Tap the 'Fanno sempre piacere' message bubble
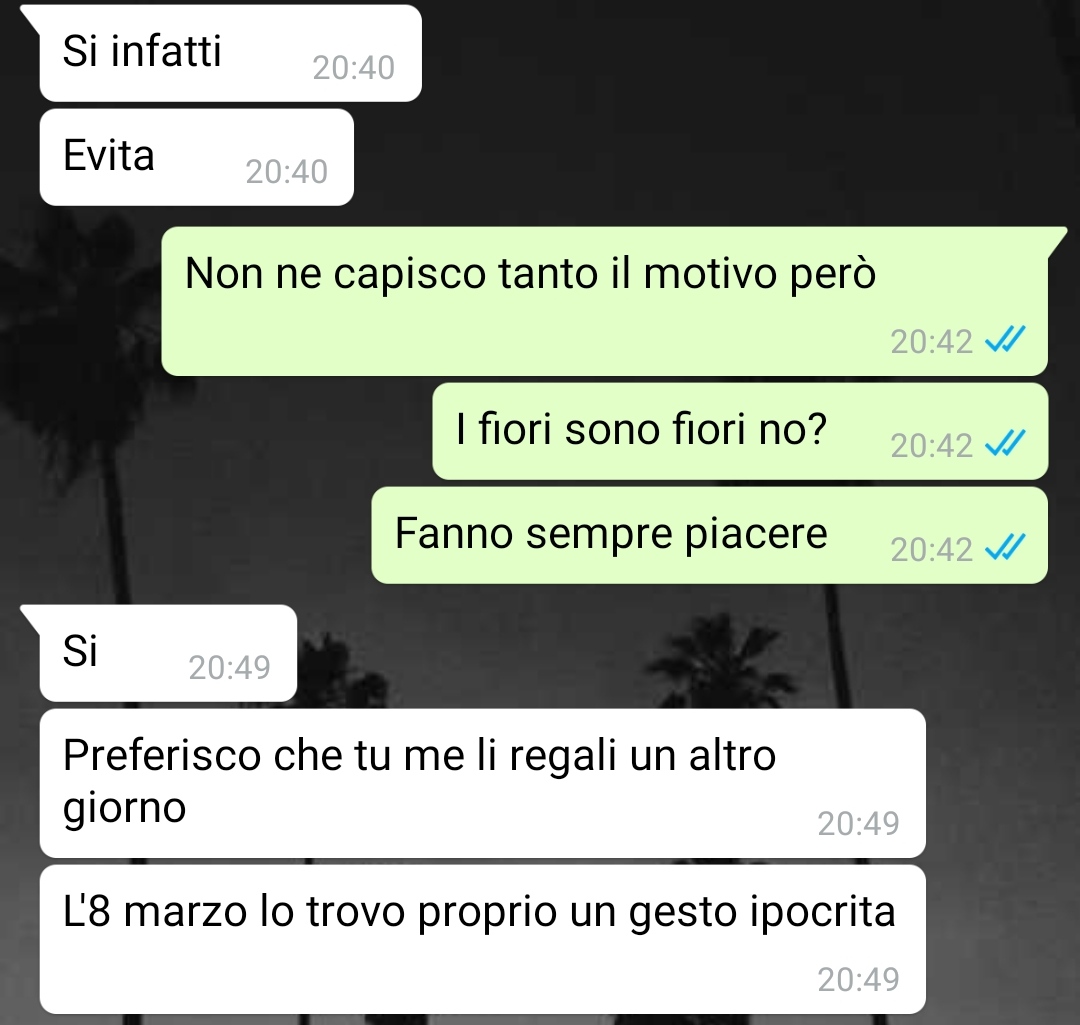This screenshot has width=1080, height=1025. (709, 535)
